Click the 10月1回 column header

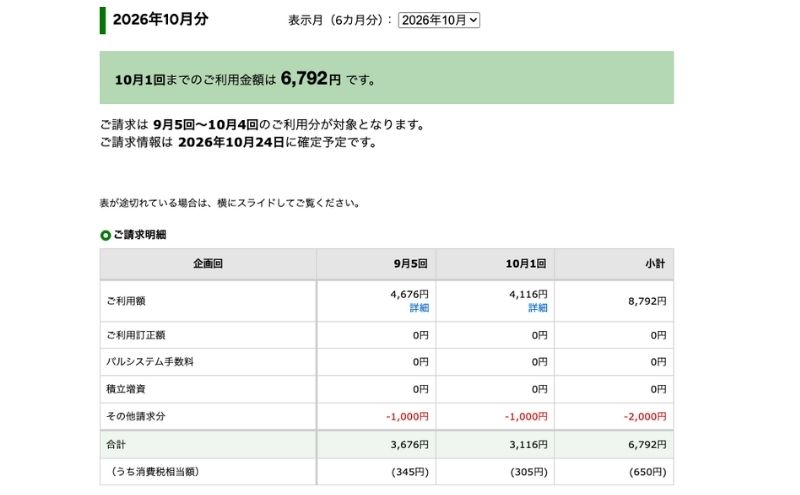pyautogui.click(x=495, y=264)
